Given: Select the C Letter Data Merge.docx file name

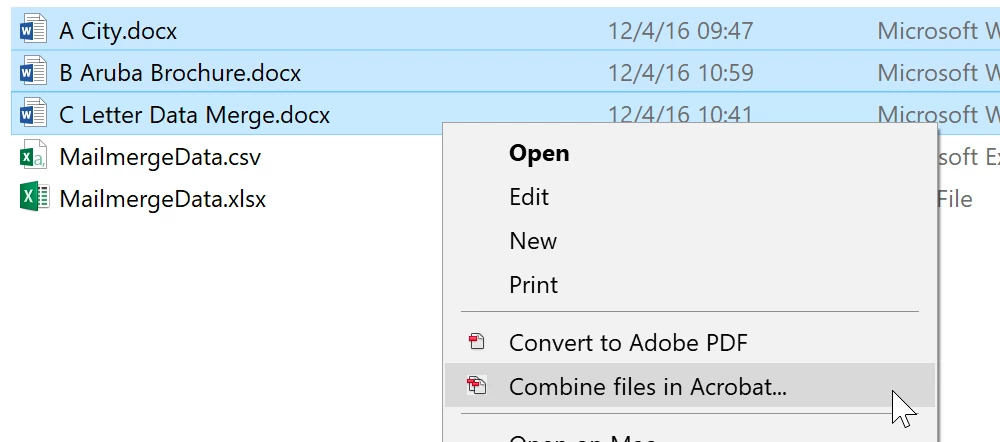Looking at the screenshot, I should pyautogui.click(x=194, y=115).
